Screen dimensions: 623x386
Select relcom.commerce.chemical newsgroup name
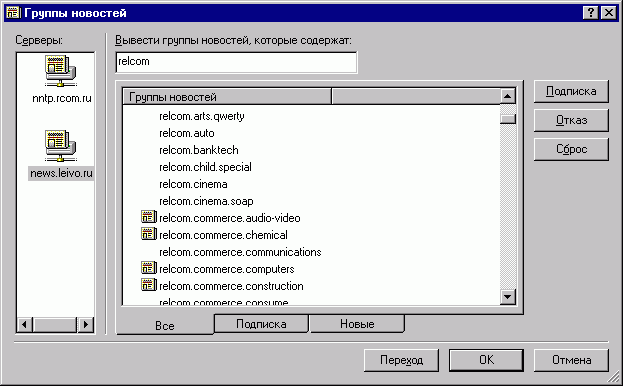223,235
